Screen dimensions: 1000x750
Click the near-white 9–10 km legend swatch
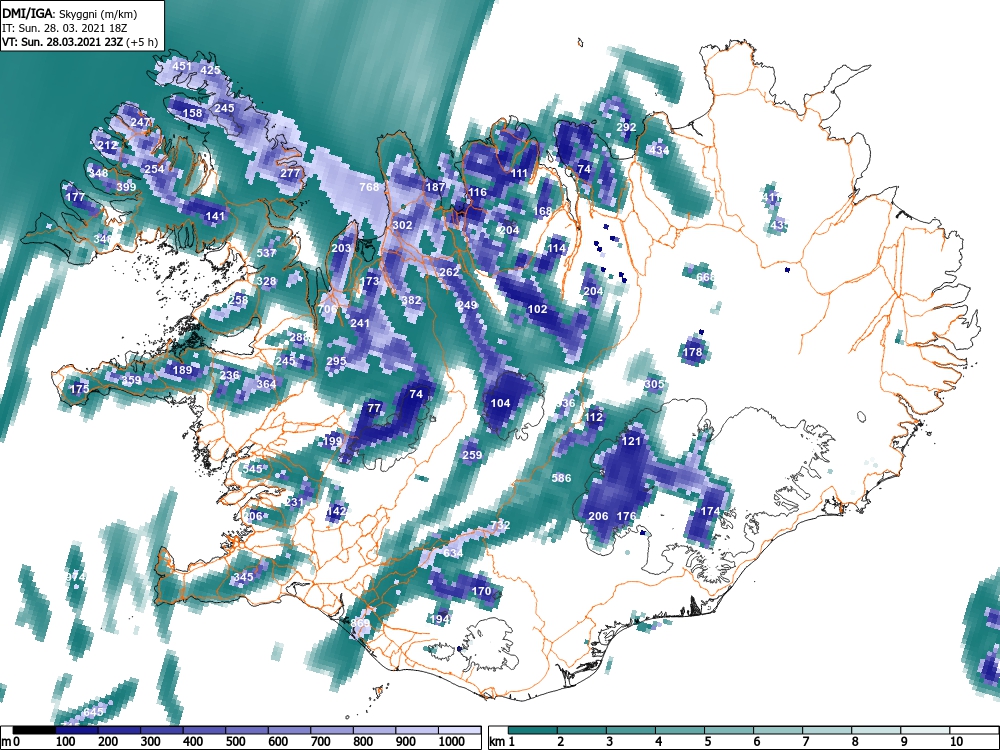(925, 730)
